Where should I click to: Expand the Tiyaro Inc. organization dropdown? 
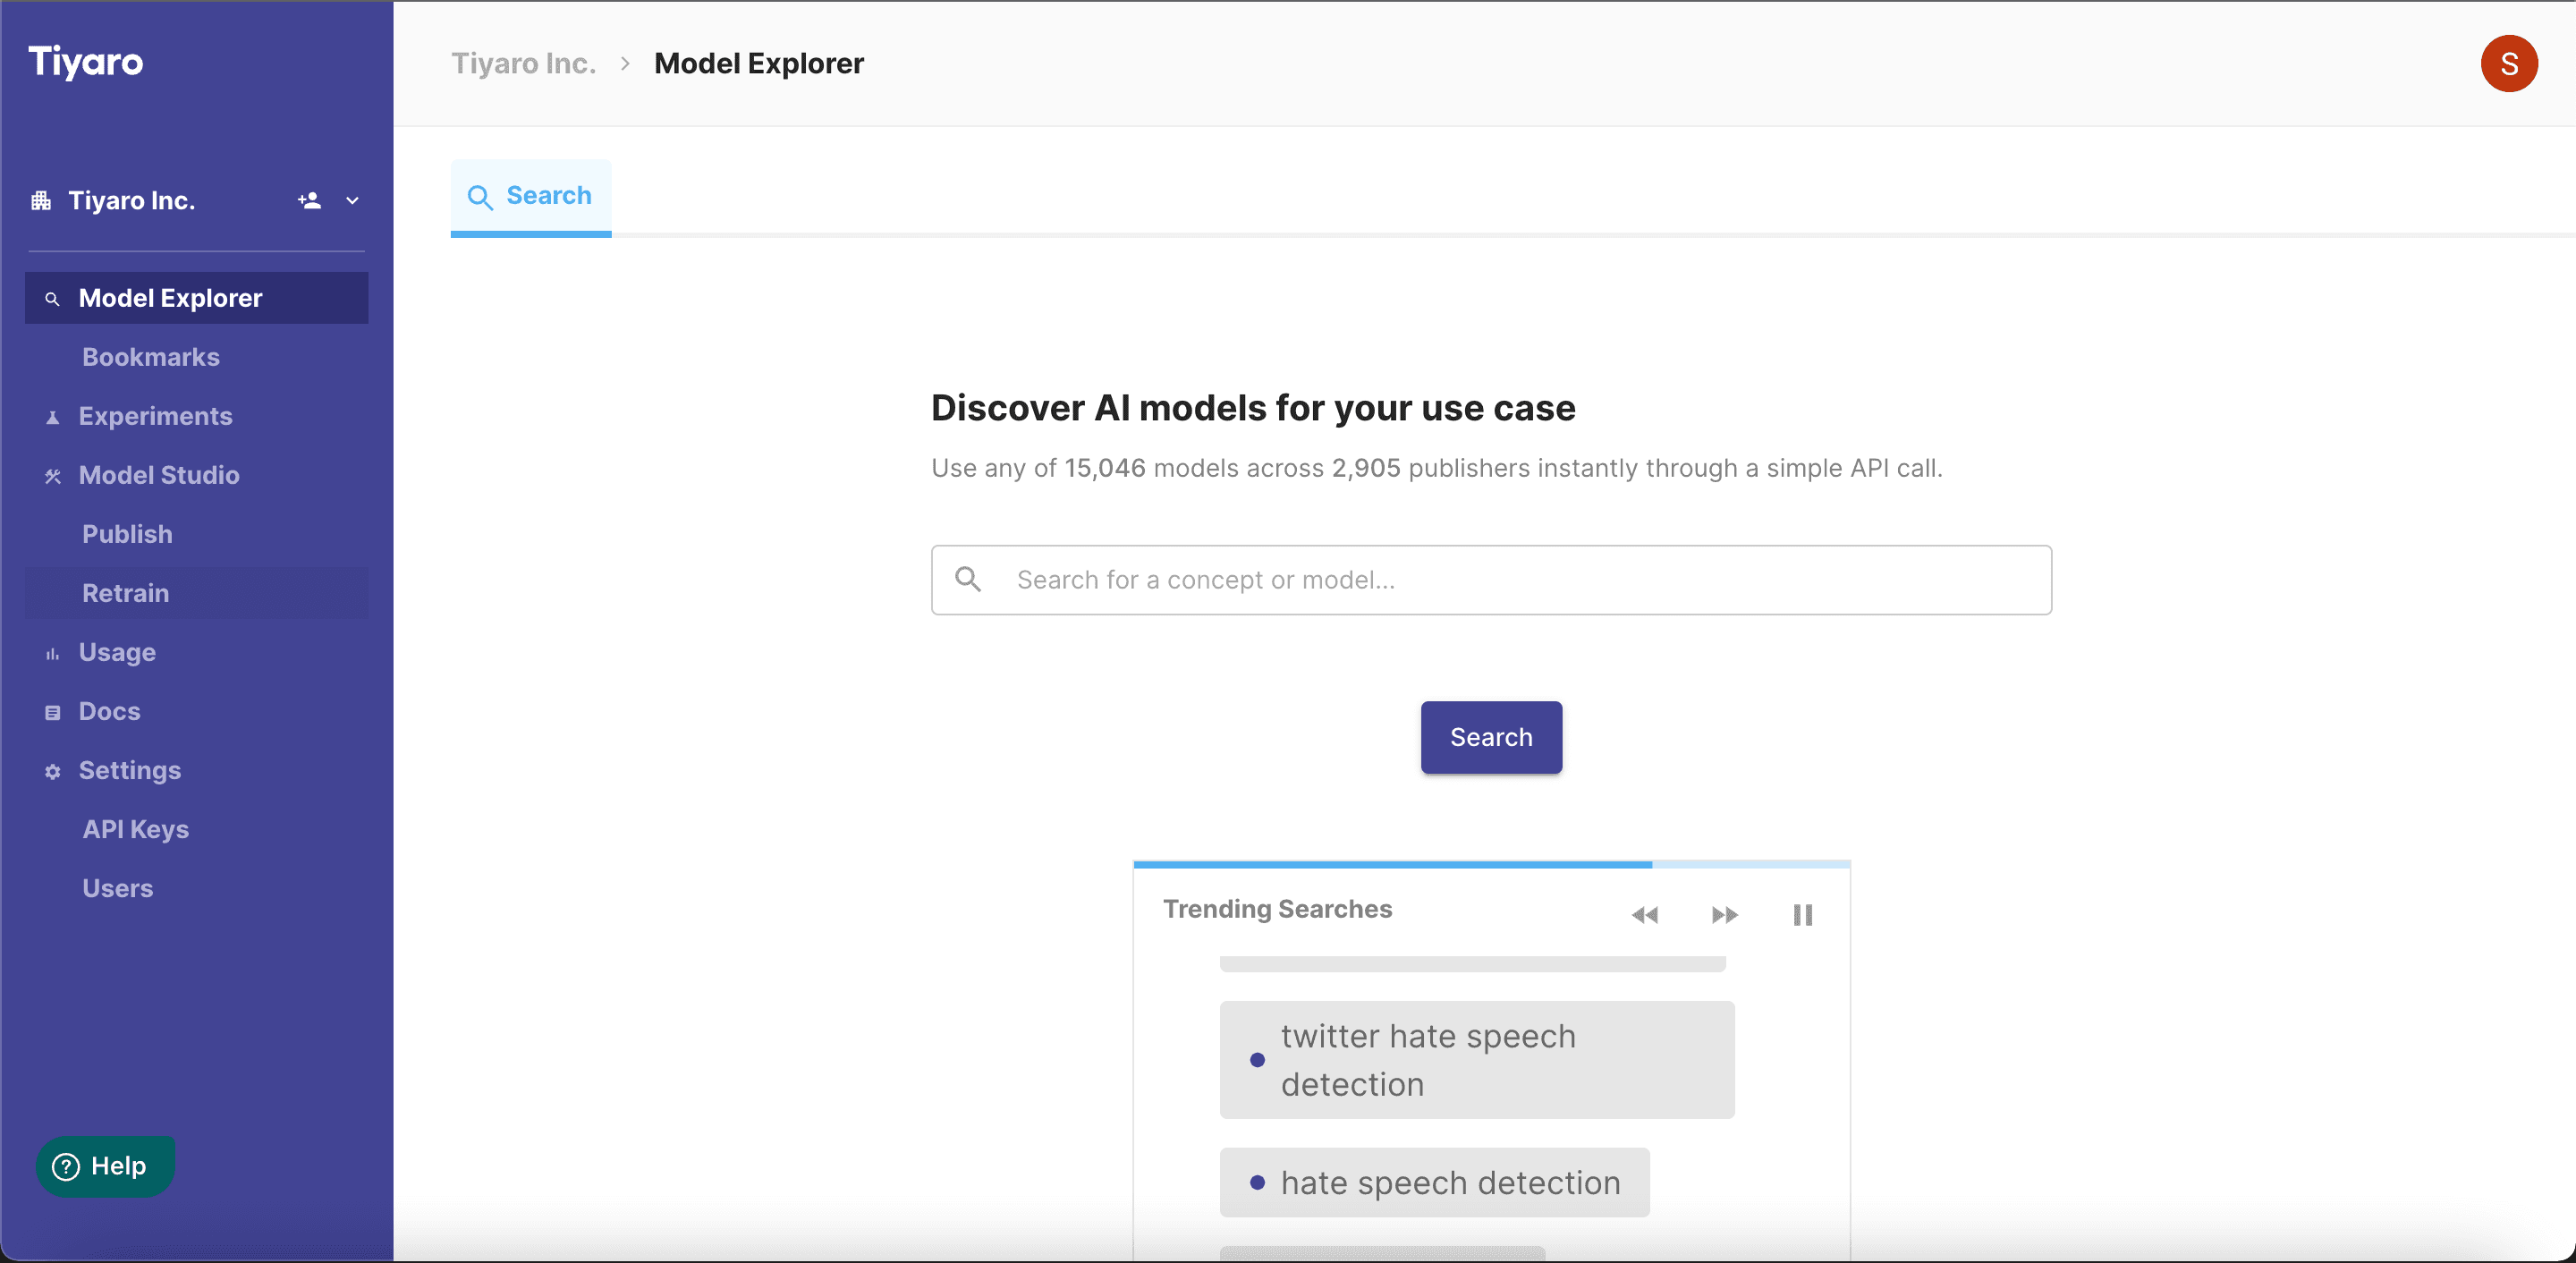click(352, 201)
